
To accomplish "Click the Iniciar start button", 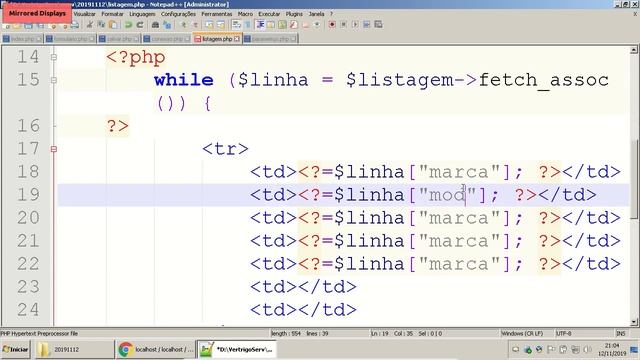I will [16, 349].
